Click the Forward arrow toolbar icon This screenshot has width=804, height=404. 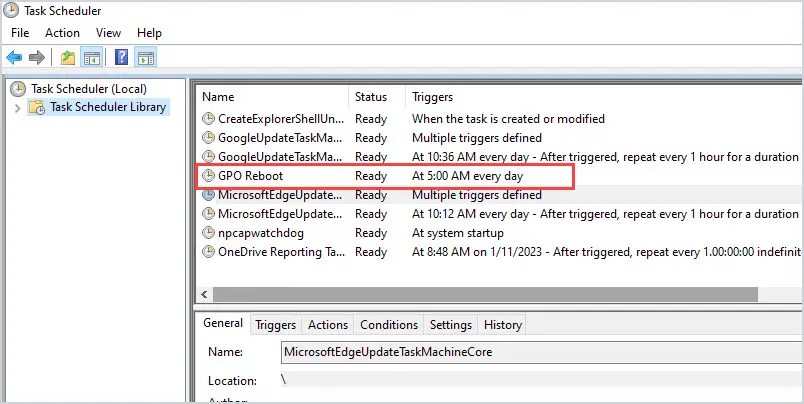[37, 57]
